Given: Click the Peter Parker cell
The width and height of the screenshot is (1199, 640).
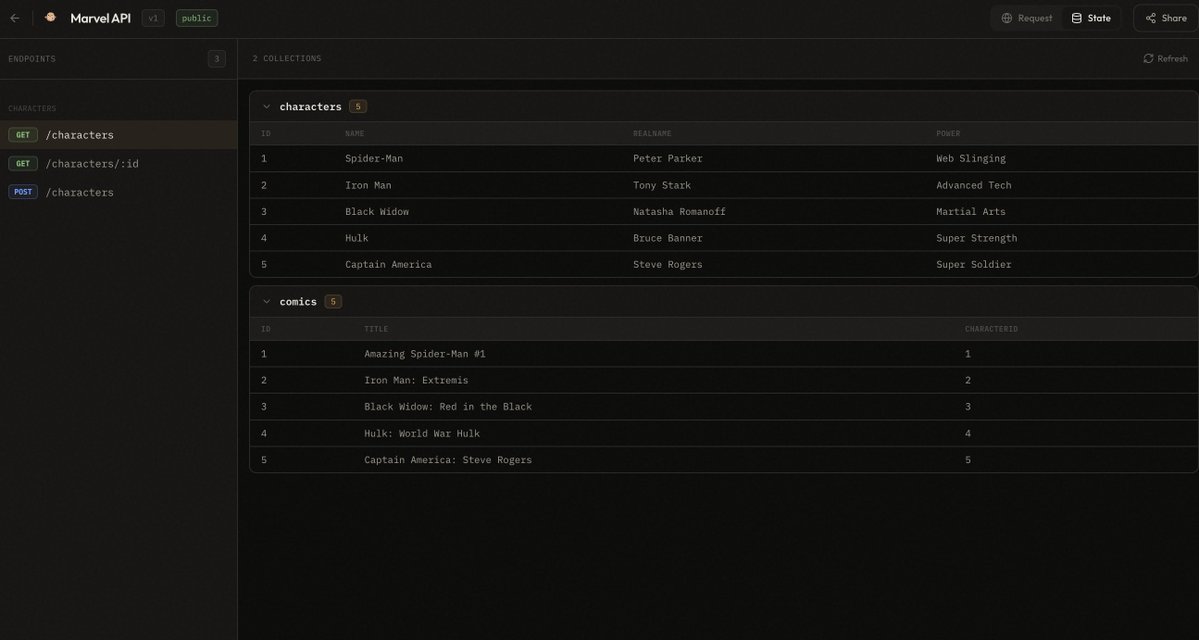Looking at the screenshot, I should tap(668, 159).
